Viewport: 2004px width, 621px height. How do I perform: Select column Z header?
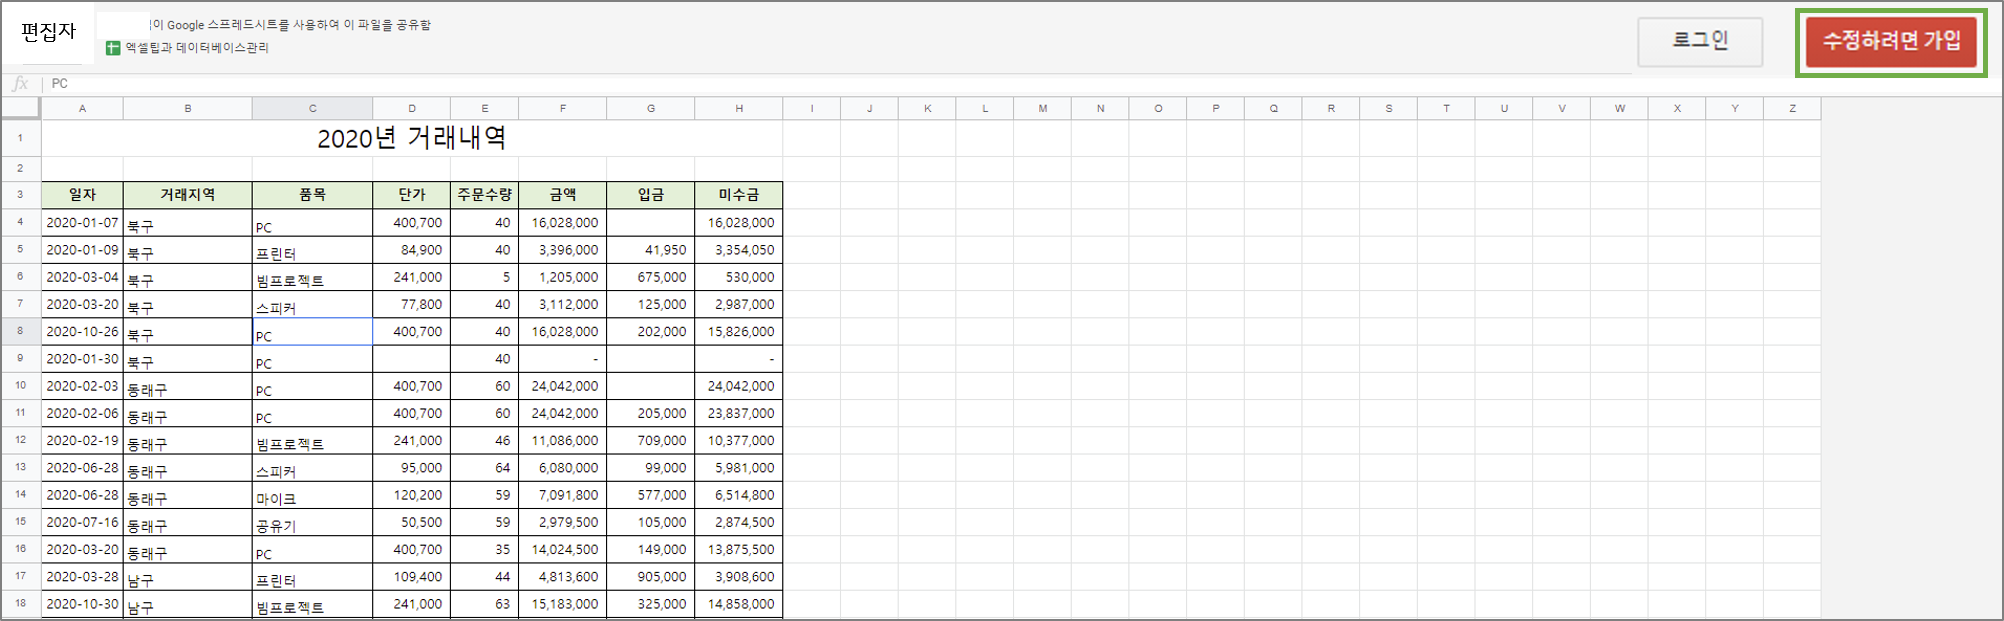(x=1792, y=108)
